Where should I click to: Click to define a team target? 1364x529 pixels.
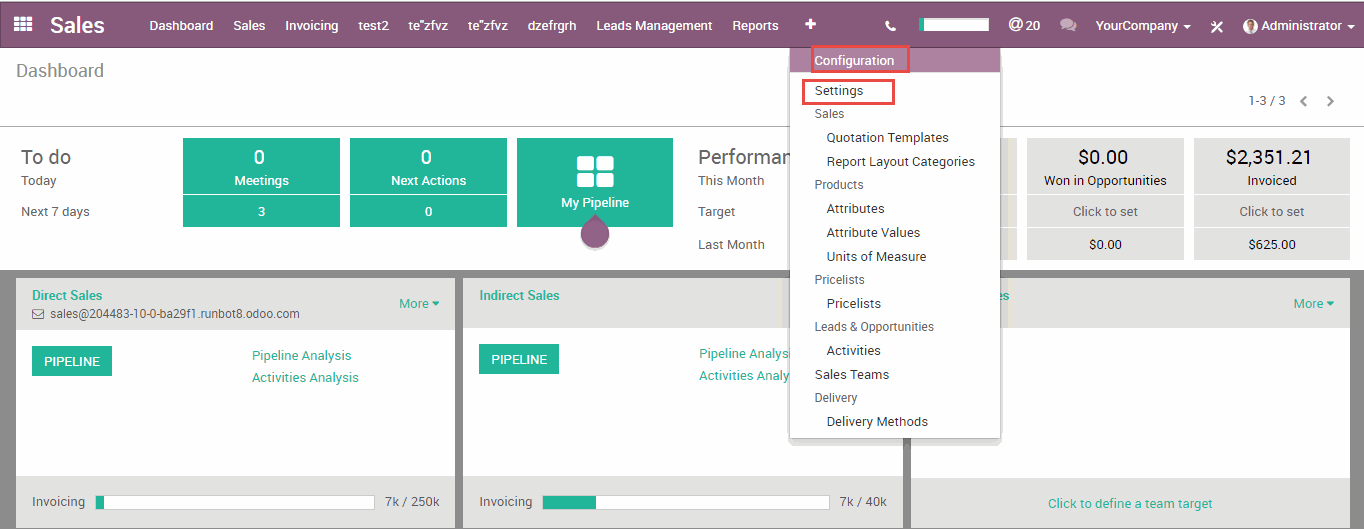[x=1130, y=504]
